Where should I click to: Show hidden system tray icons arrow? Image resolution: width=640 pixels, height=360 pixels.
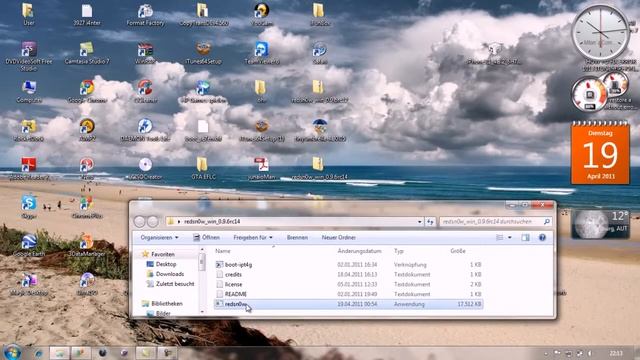(546, 353)
